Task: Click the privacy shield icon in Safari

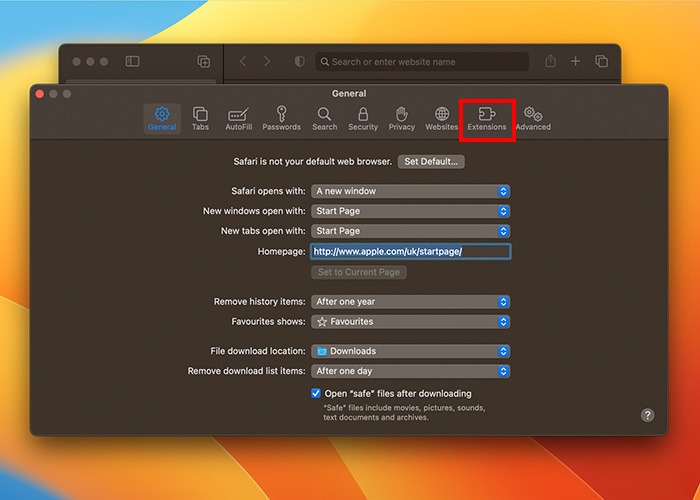Action: point(300,62)
